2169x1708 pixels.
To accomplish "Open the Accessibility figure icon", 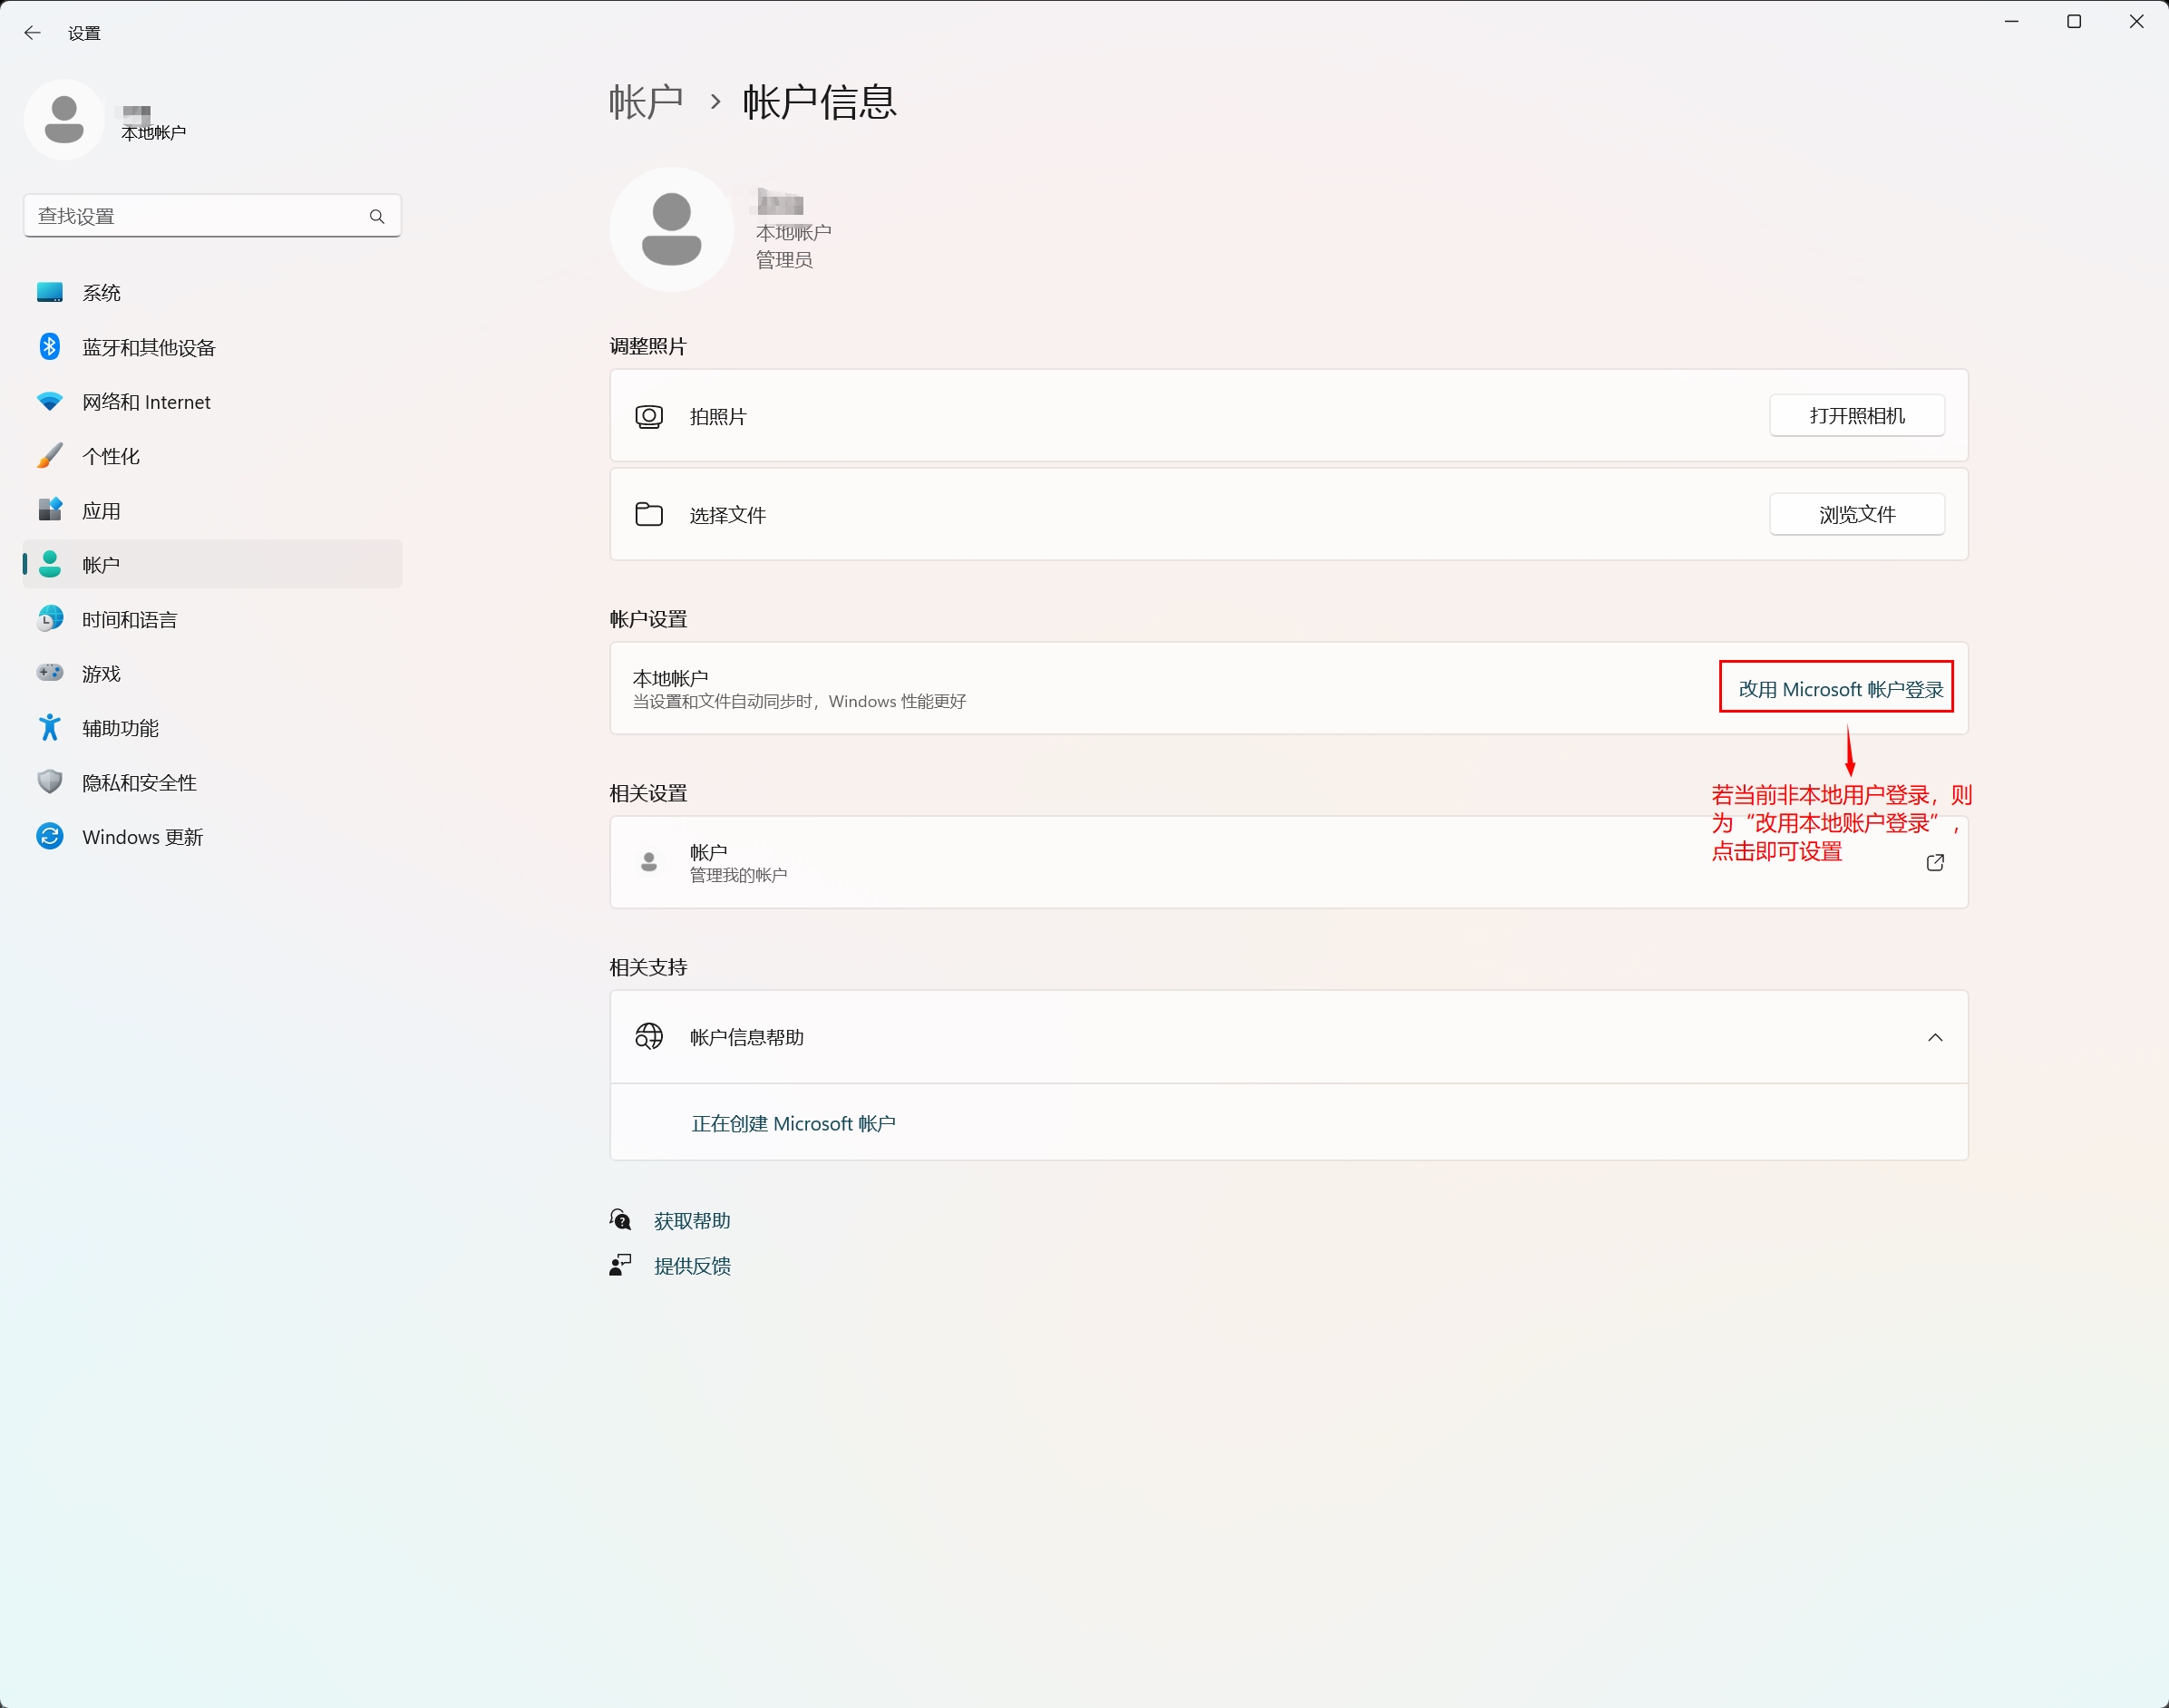I will [49, 728].
